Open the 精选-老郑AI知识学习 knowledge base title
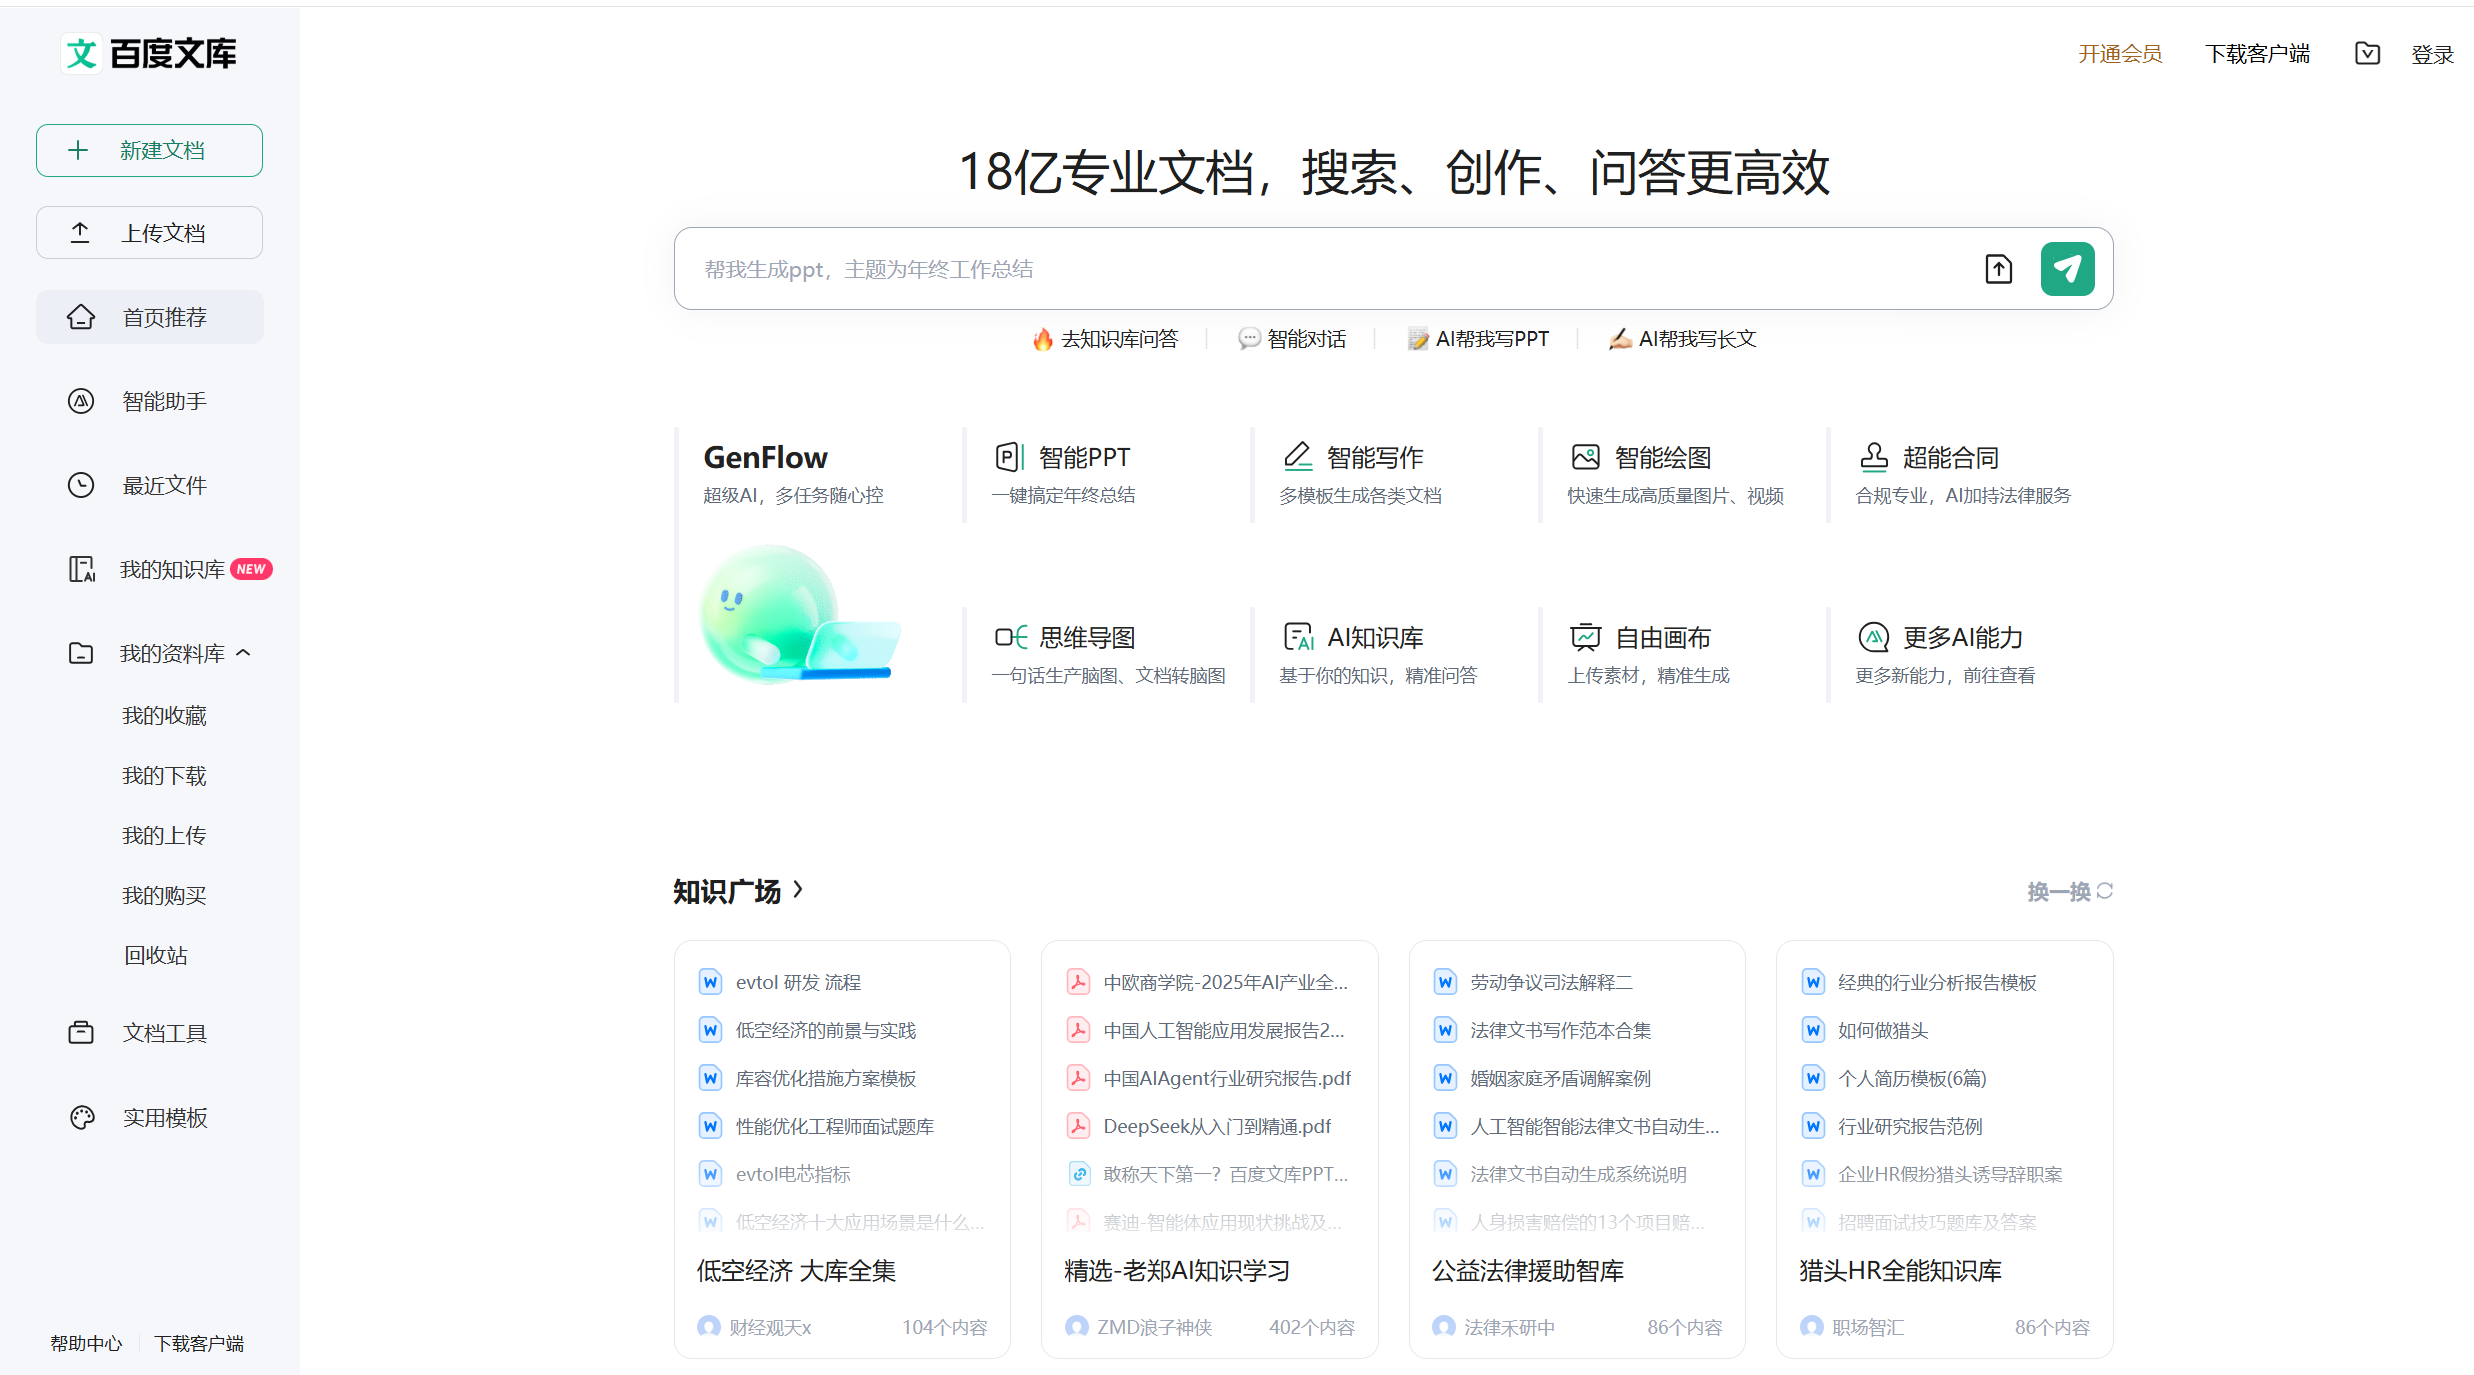 [x=1176, y=1270]
